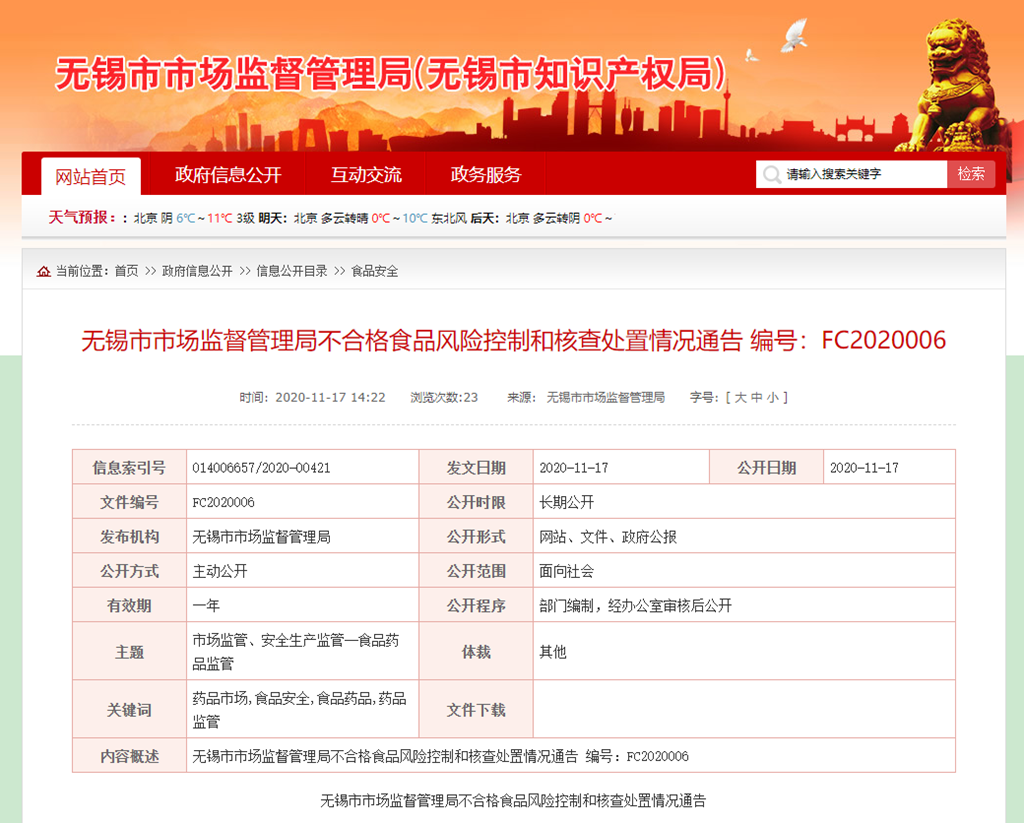Focus the 请输入搜索关键字 search field
Image resolution: width=1024 pixels, height=823 pixels.
(x=860, y=175)
